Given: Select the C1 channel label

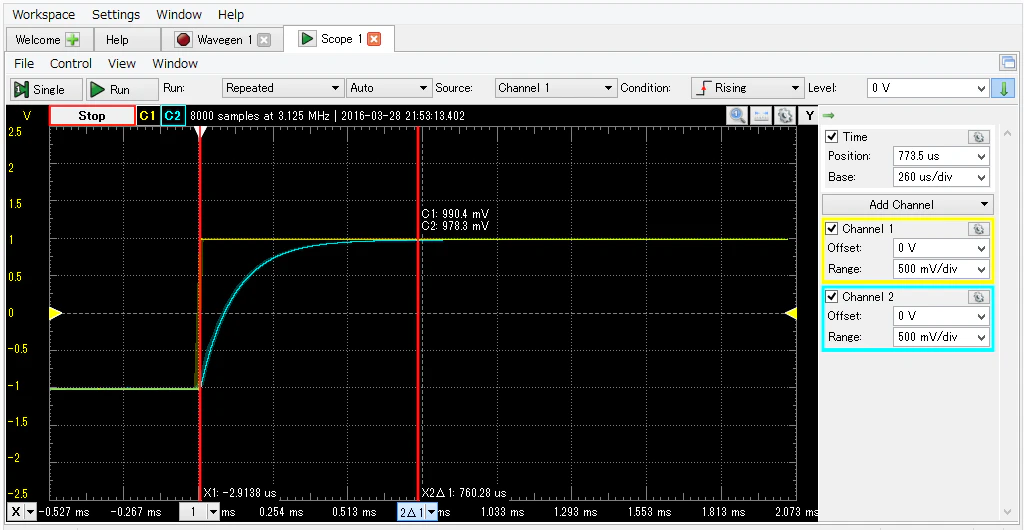Looking at the screenshot, I should tap(147, 116).
